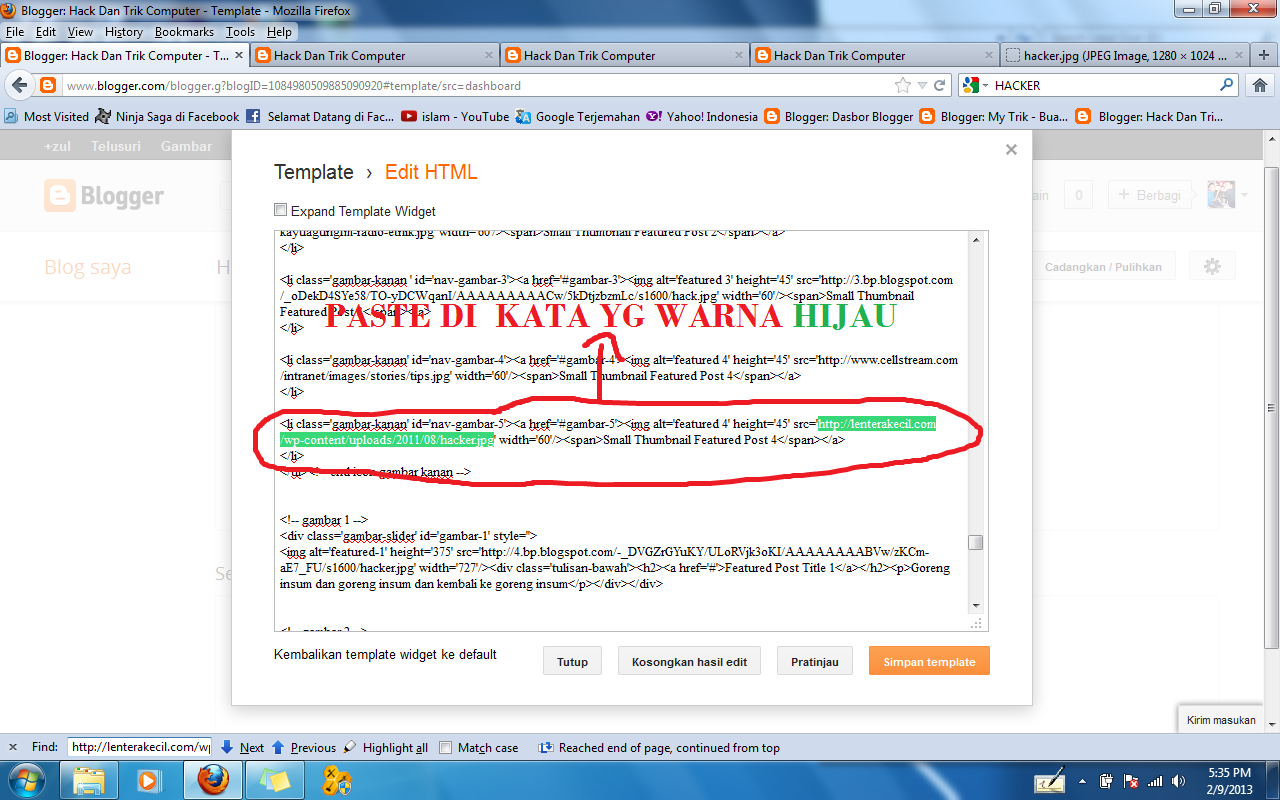Tick the Expand Template Widget checkbox

pyautogui.click(x=281, y=211)
